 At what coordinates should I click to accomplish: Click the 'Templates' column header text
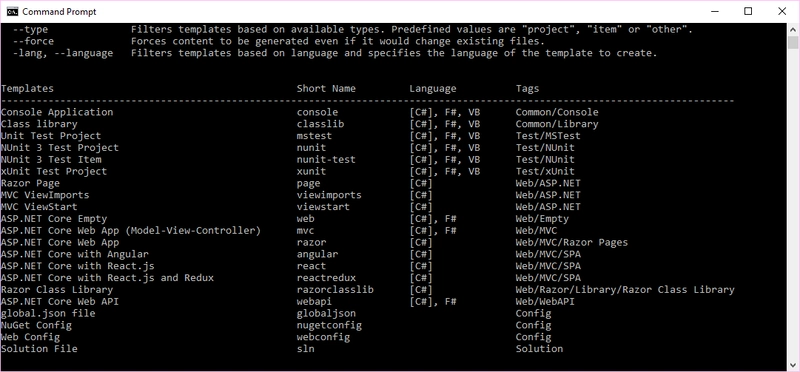27,88
